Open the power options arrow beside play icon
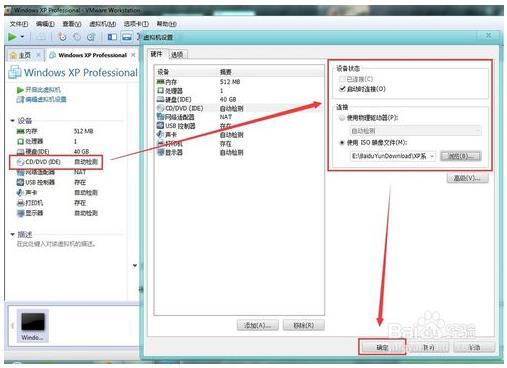This screenshot has height=368, width=507. (22, 37)
